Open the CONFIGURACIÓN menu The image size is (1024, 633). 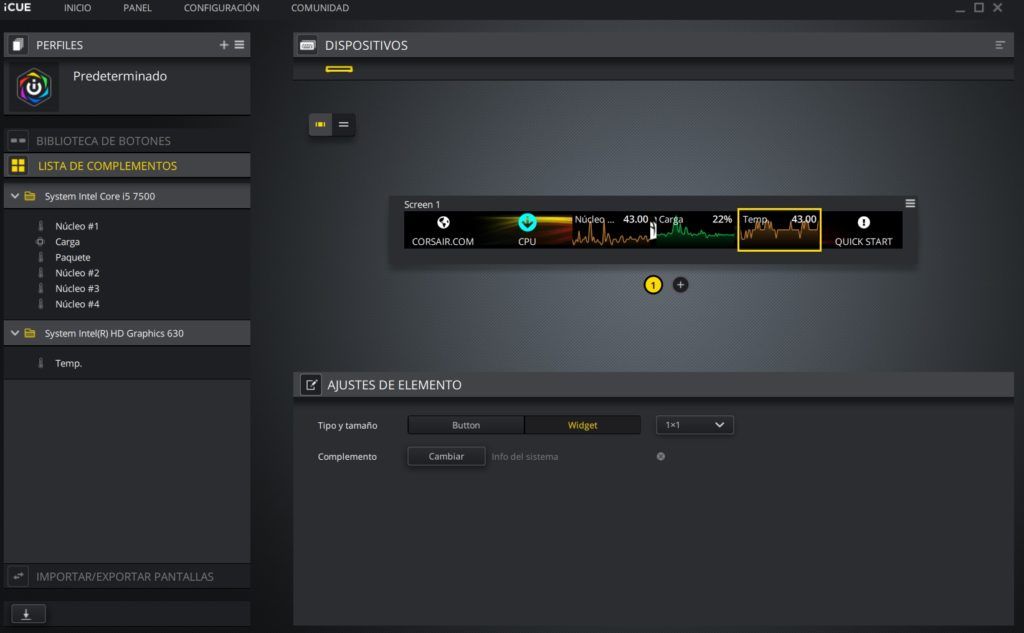coord(221,8)
